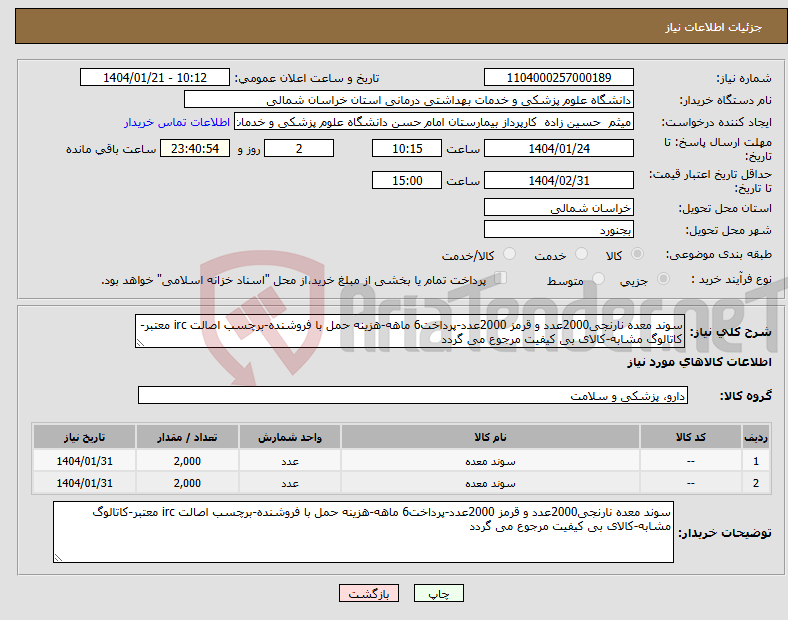Image resolution: width=788 pixels, height=620 pixels.
Task: Click the توضیحات خریدار buyer notes textarea
Action: (x=363, y=532)
